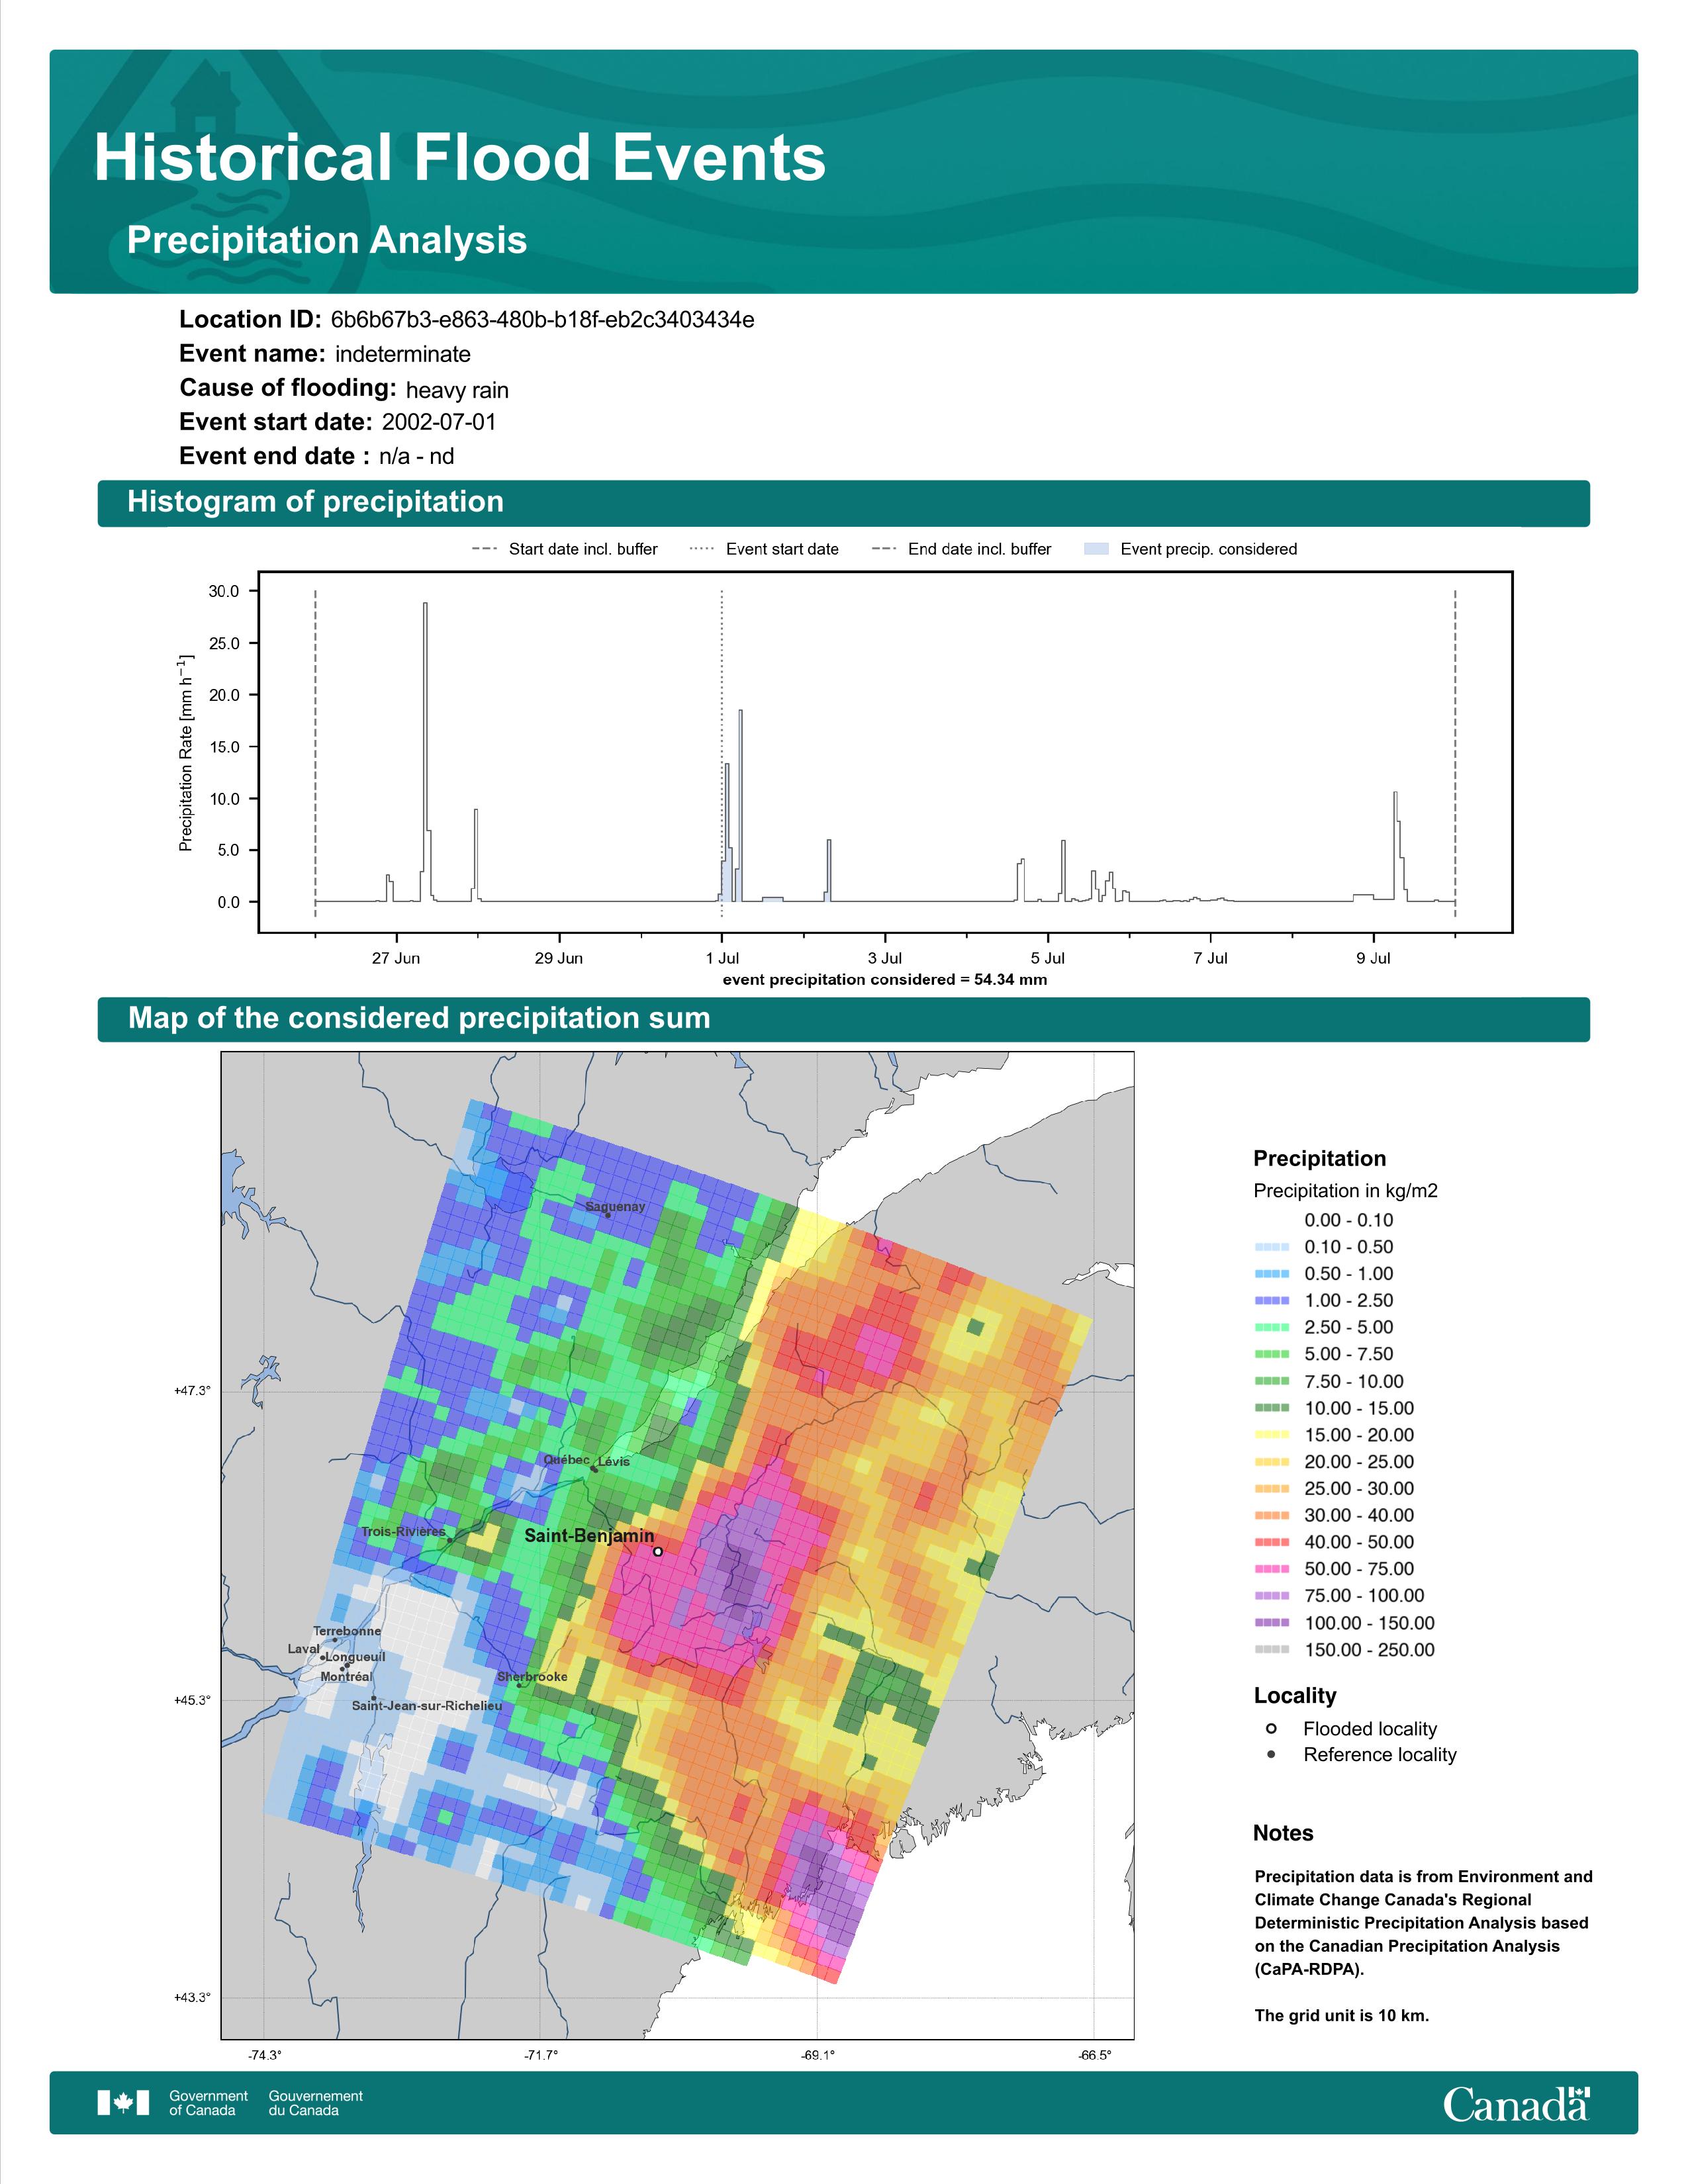Click the 15.00 - 20.00 yellow legend swatch

coord(1271,1435)
